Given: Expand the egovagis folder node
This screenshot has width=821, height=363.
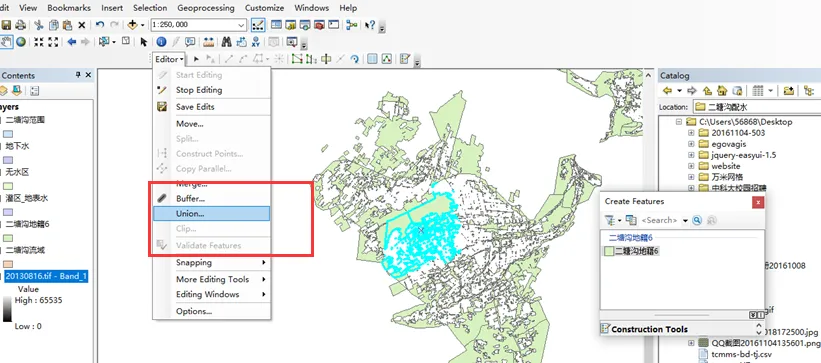Looking at the screenshot, I should tap(691, 144).
